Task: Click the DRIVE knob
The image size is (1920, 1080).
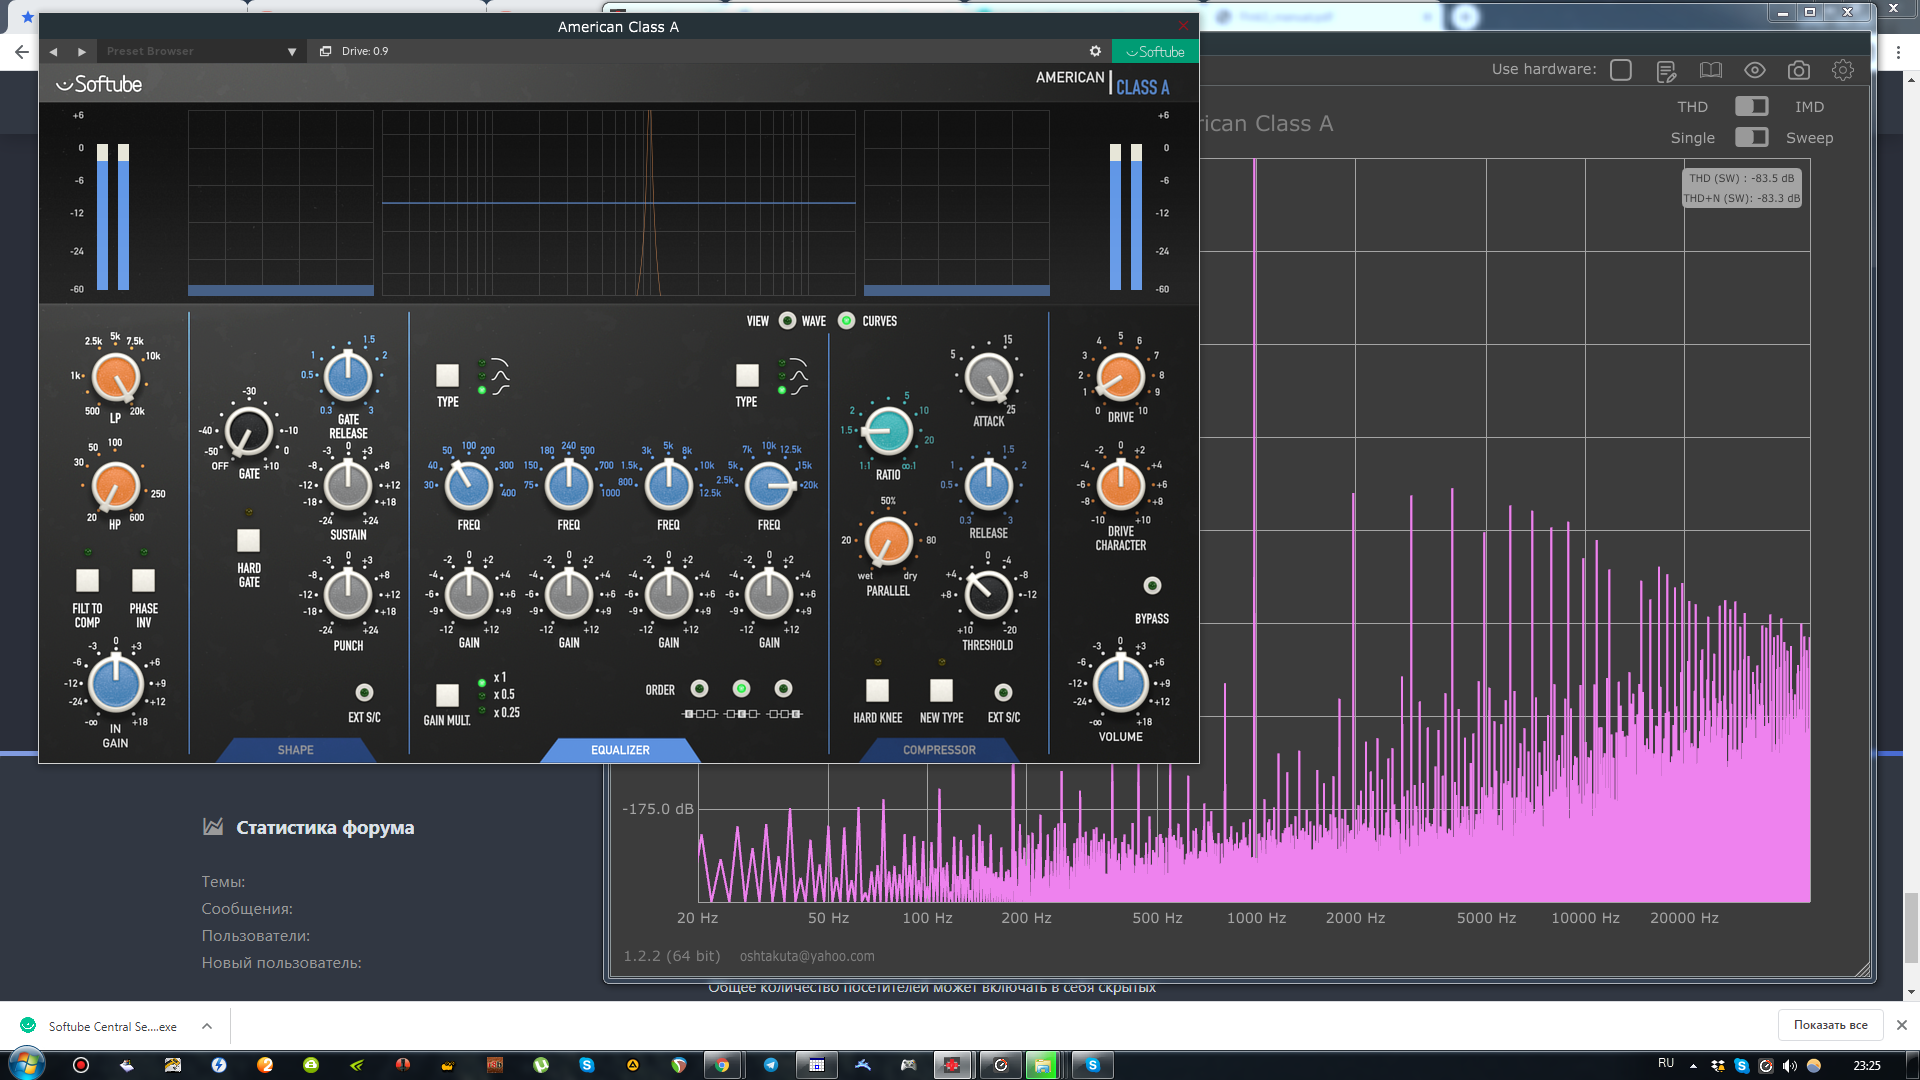Action: click(1120, 378)
